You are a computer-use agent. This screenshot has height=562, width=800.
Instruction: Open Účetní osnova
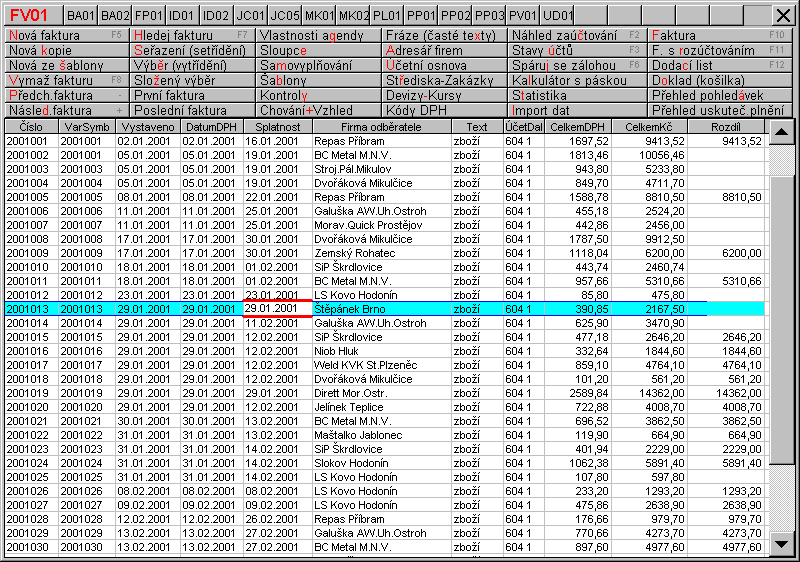tap(444, 65)
